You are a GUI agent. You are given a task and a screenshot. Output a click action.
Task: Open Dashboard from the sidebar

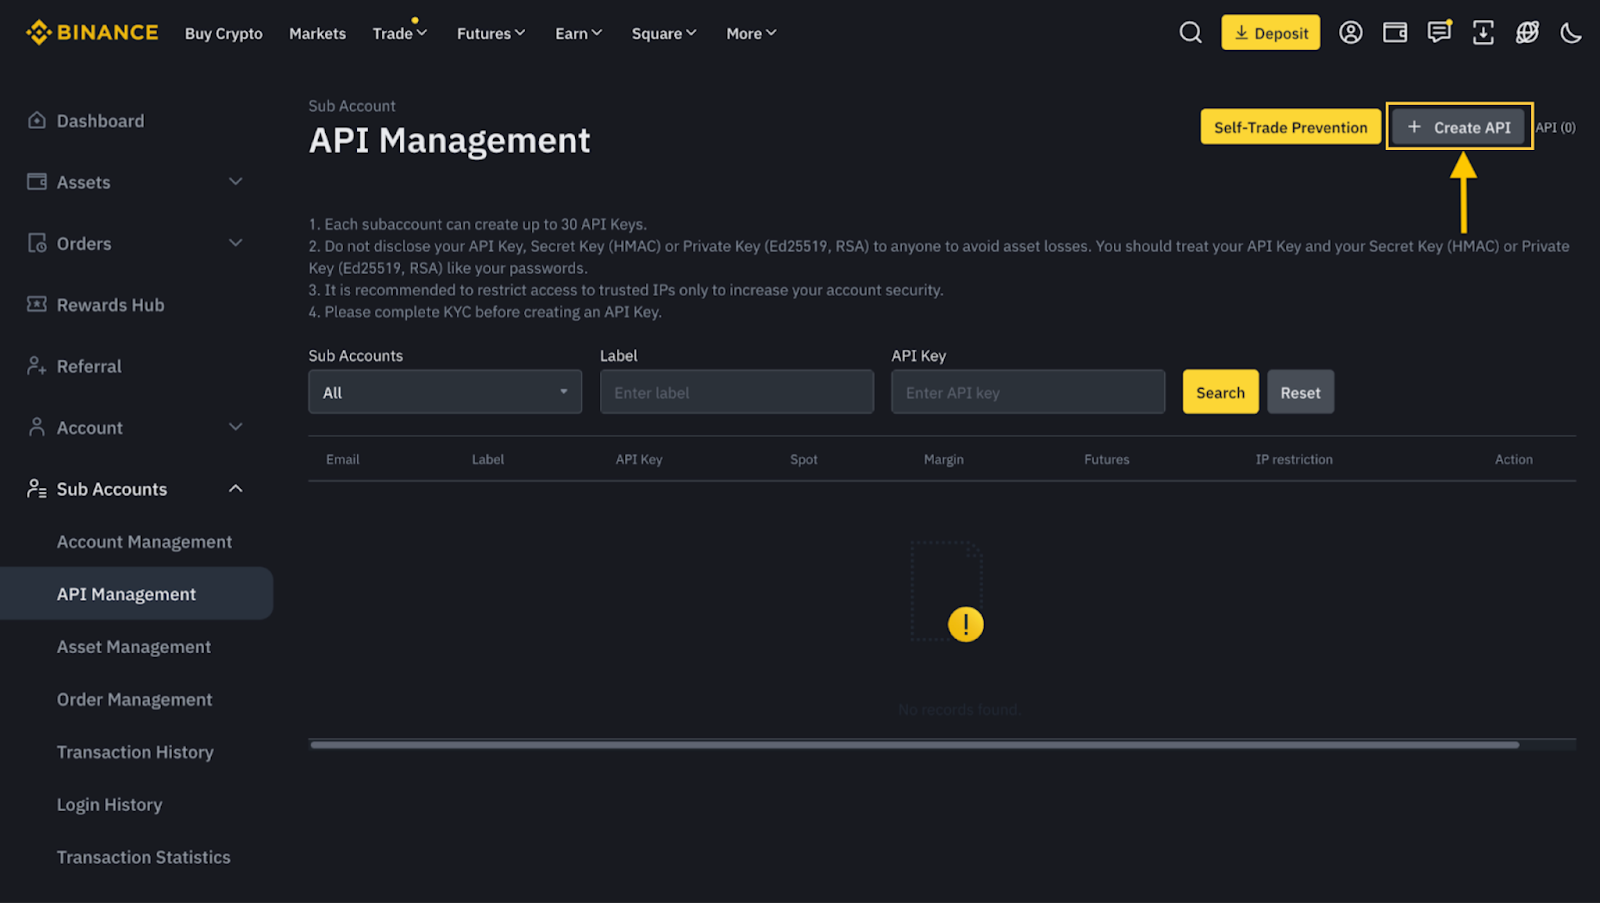(100, 121)
